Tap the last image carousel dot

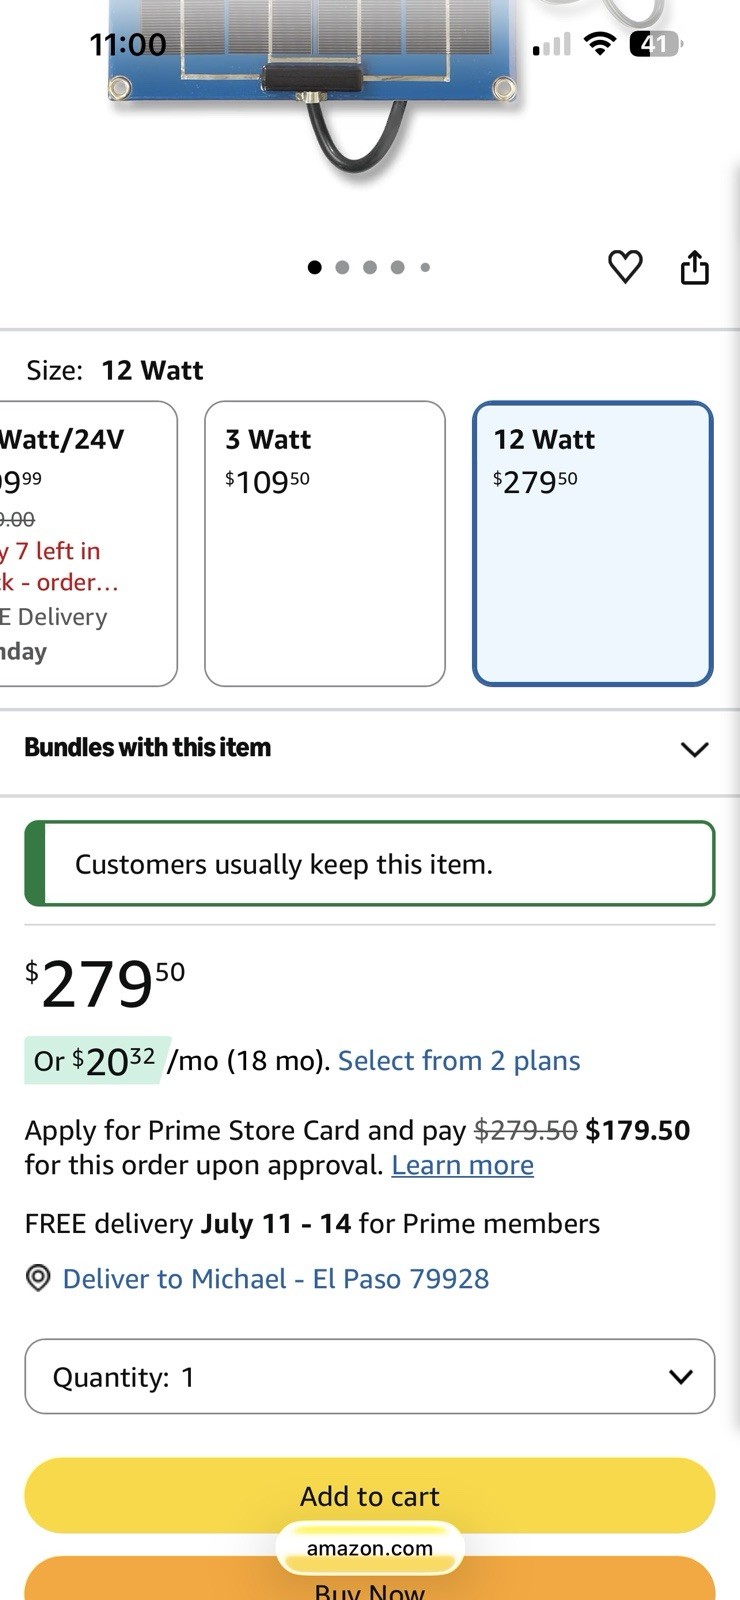(425, 267)
